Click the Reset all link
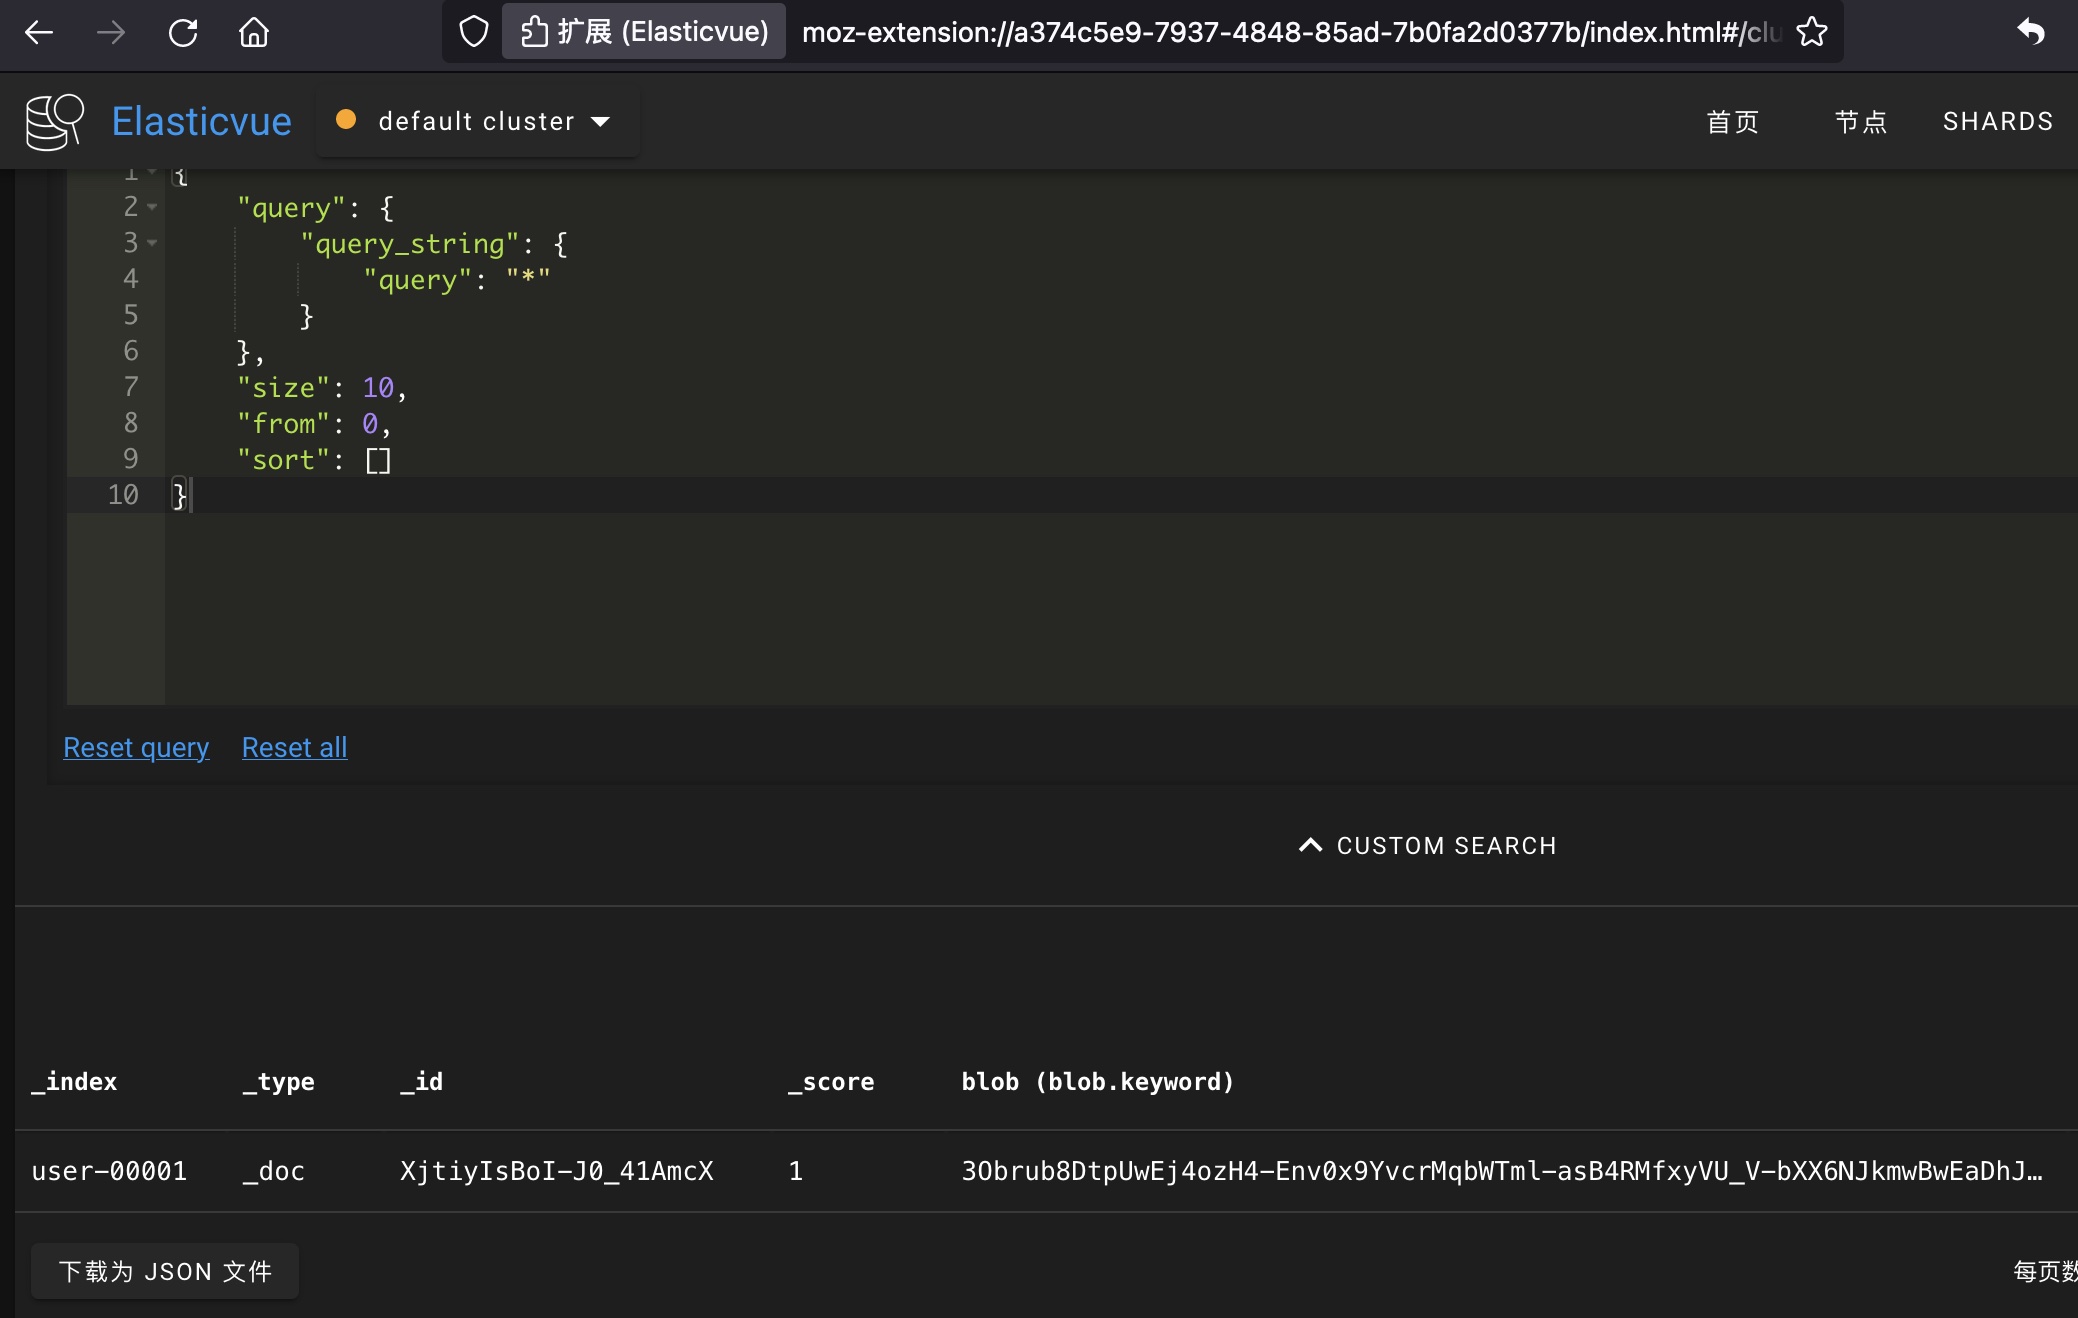 tap(294, 748)
